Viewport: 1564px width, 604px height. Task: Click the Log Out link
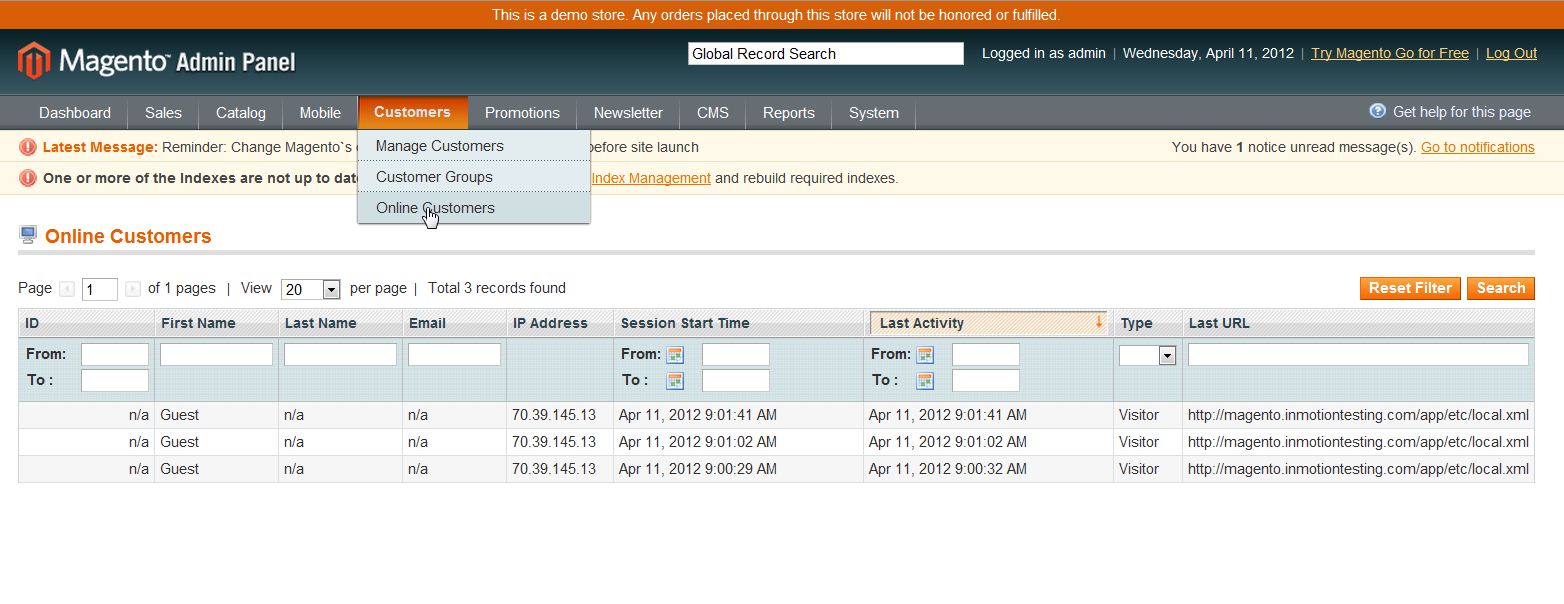(1511, 54)
